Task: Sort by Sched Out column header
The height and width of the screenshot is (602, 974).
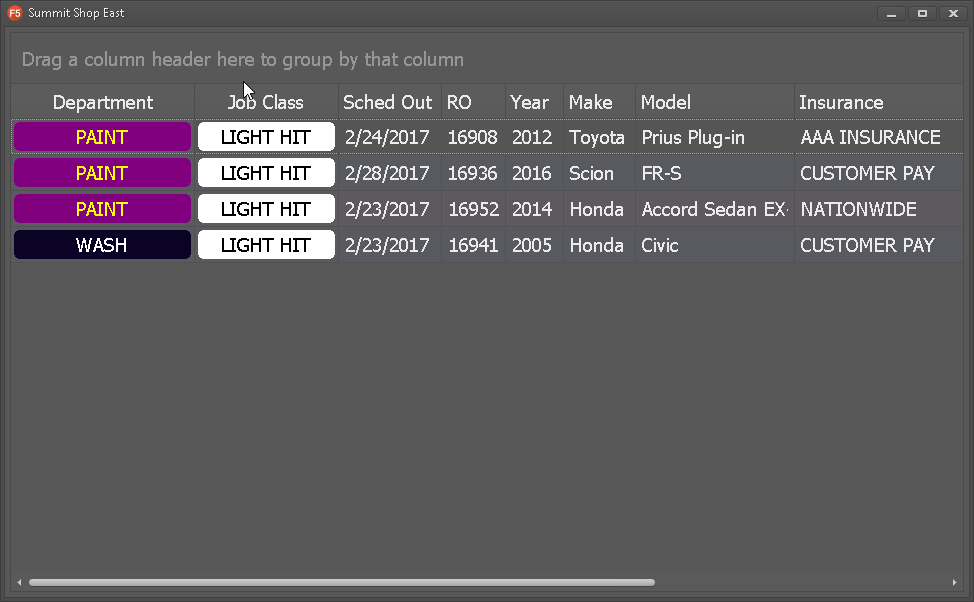Action: tap(387, 102)
